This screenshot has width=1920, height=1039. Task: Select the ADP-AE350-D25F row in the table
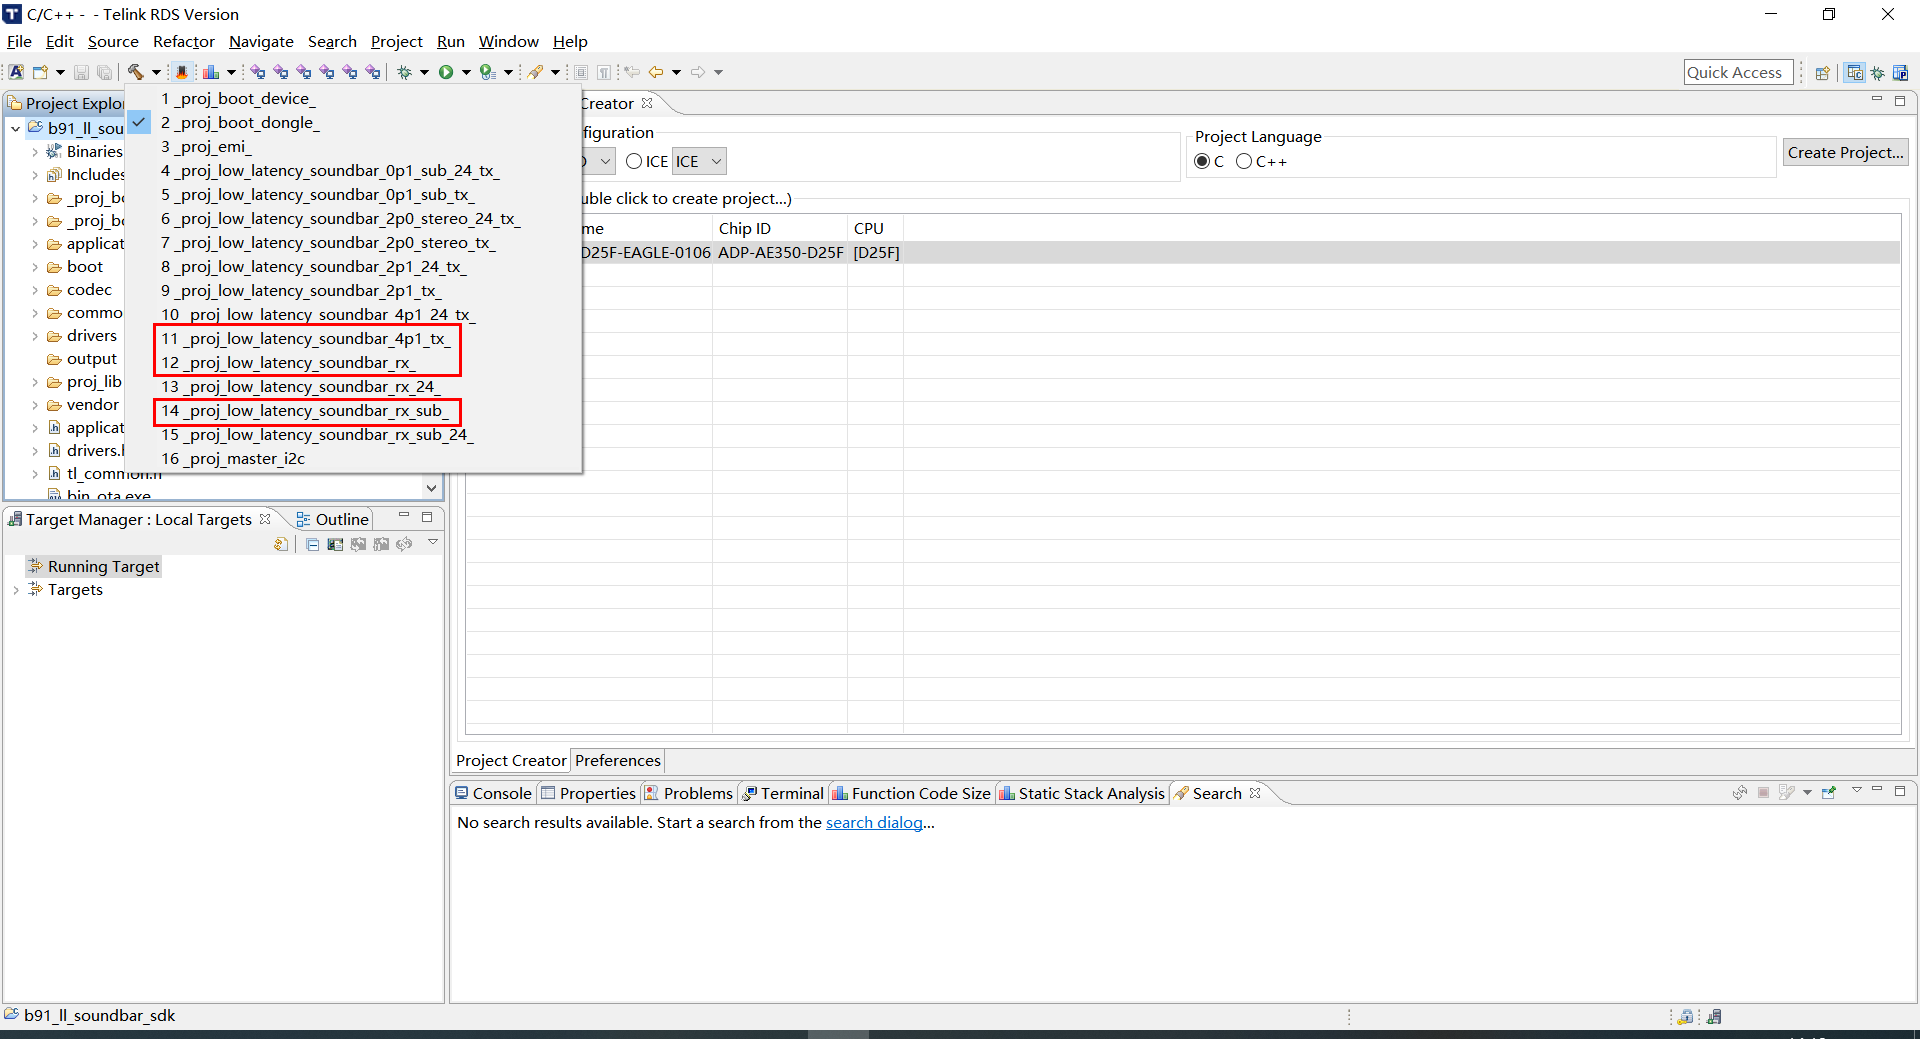[x=1000, y=252]
